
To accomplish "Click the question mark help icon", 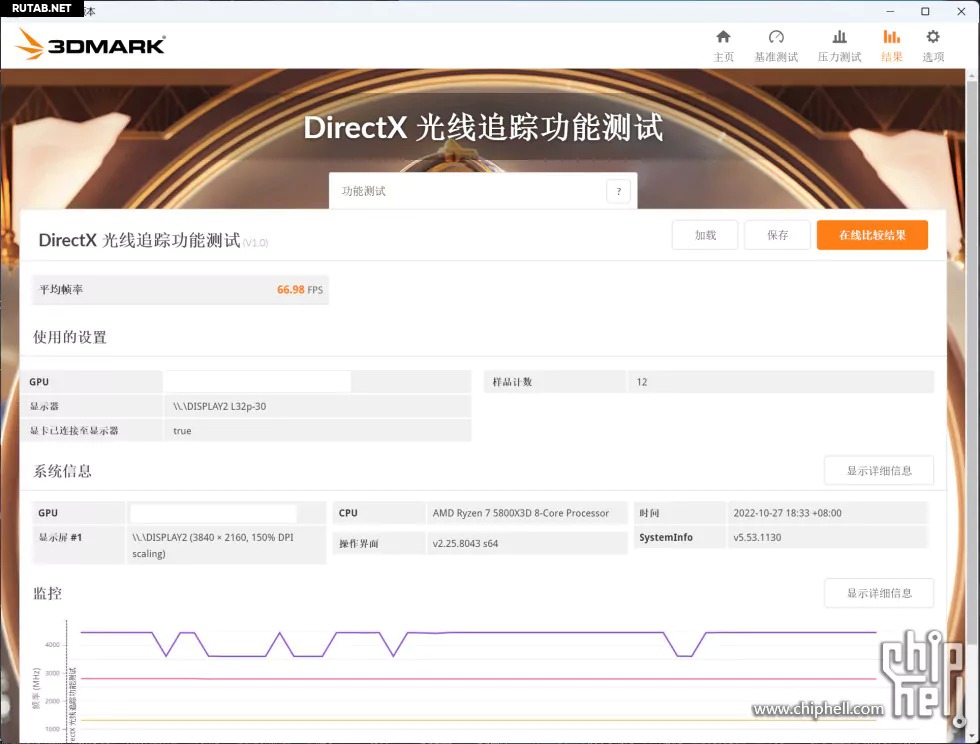I will (618, 192).
